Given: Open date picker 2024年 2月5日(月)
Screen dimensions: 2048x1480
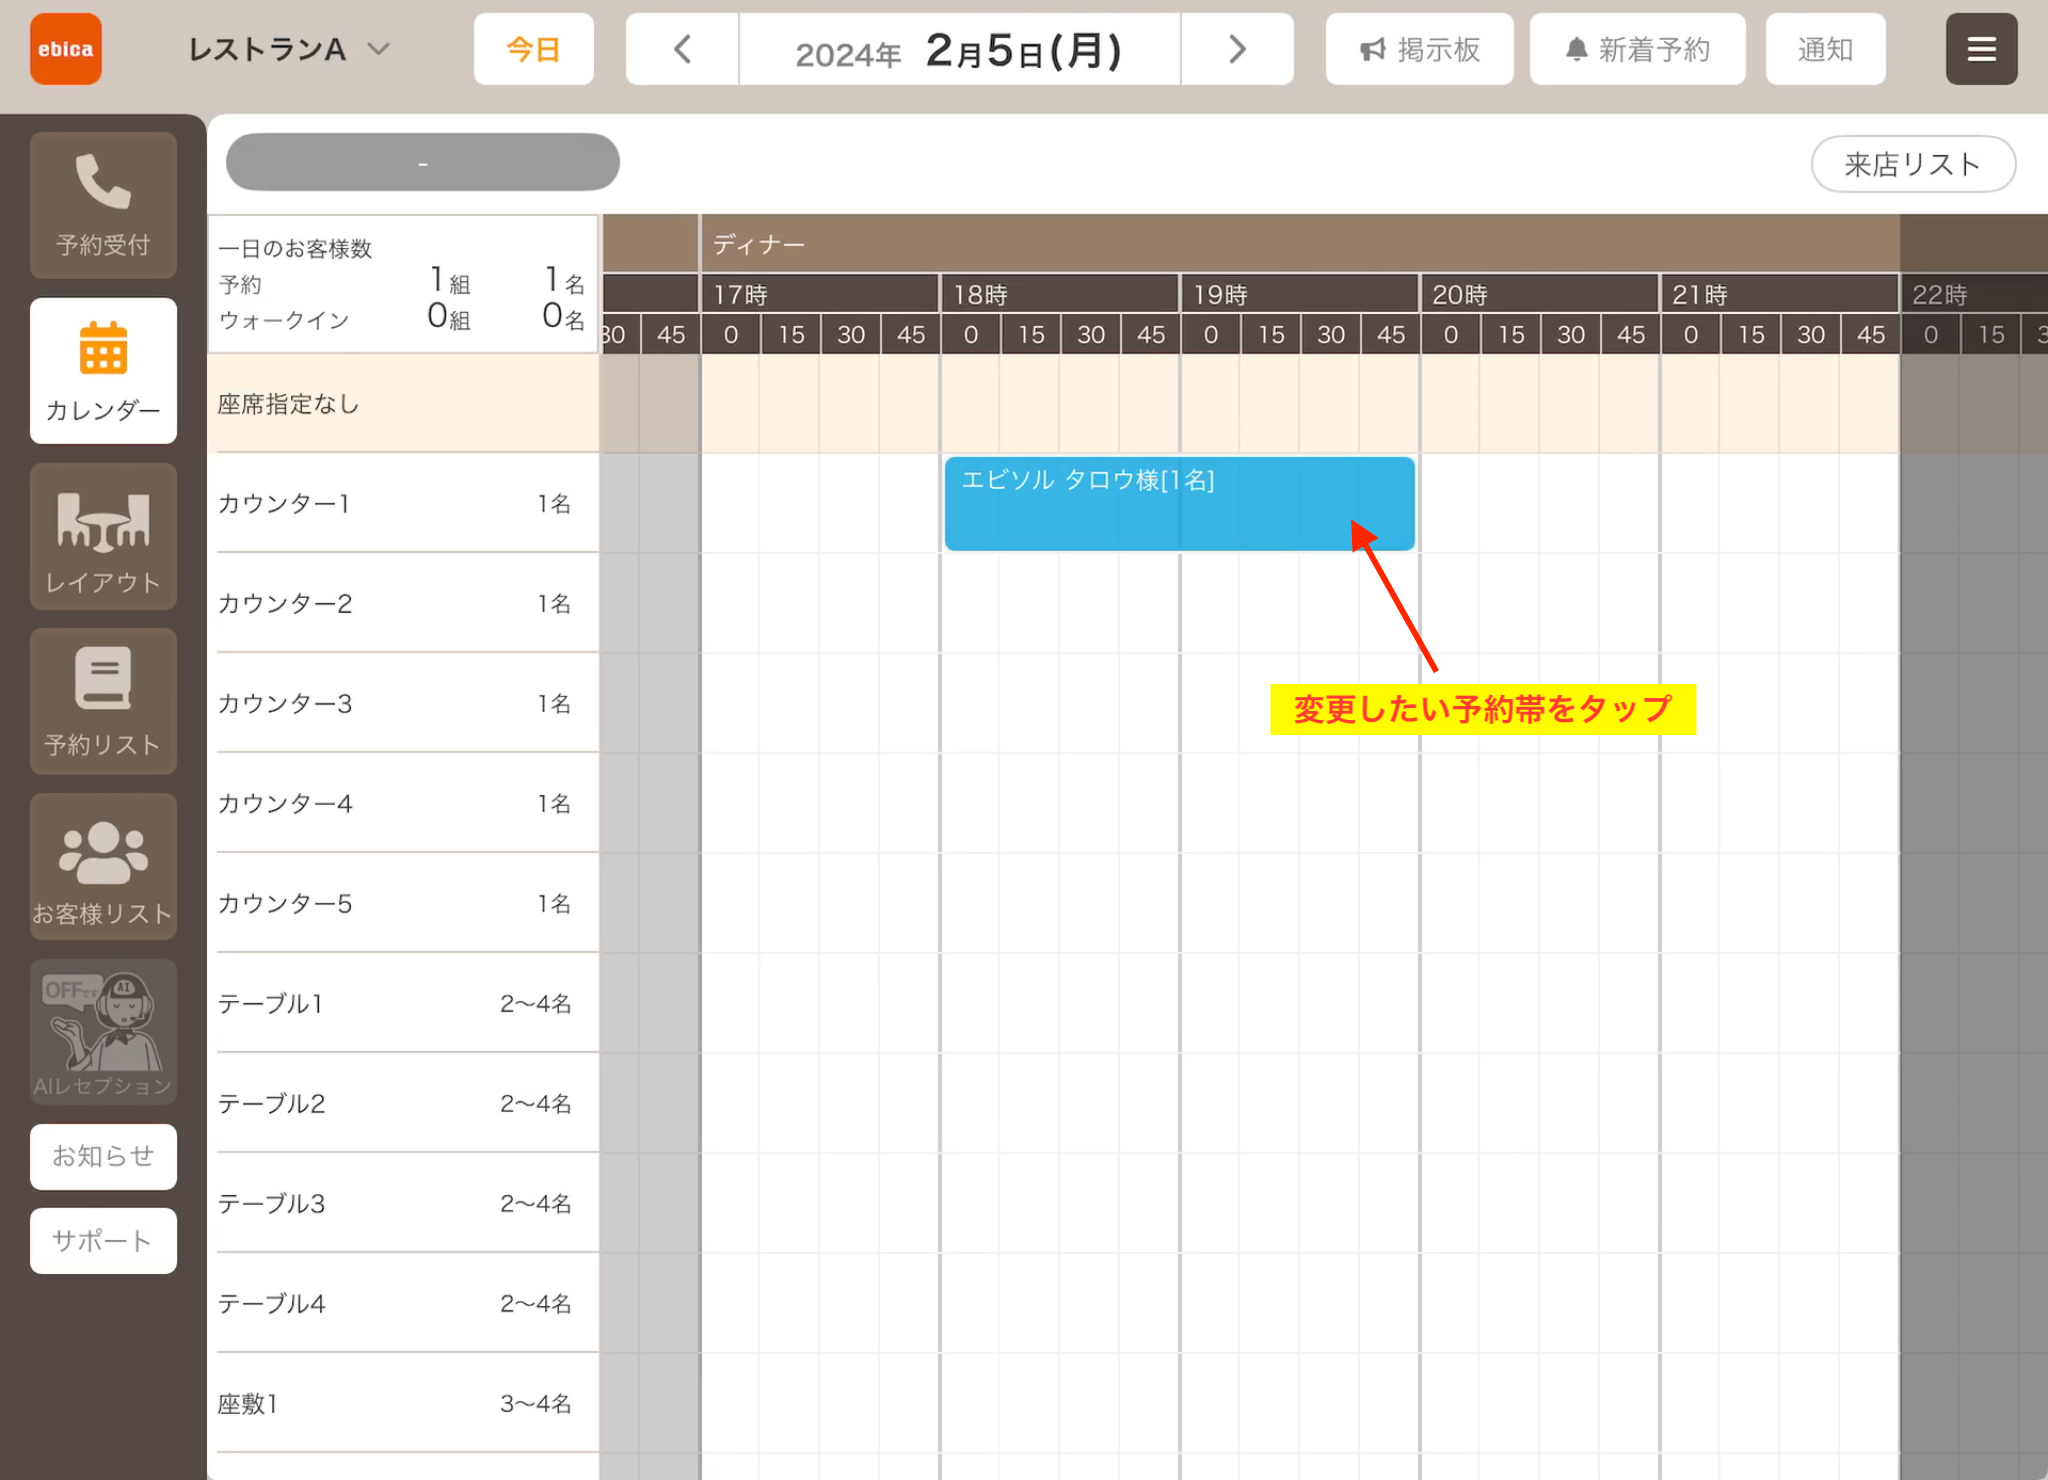Looking at the screenshot, I should (x=959, y=49).
